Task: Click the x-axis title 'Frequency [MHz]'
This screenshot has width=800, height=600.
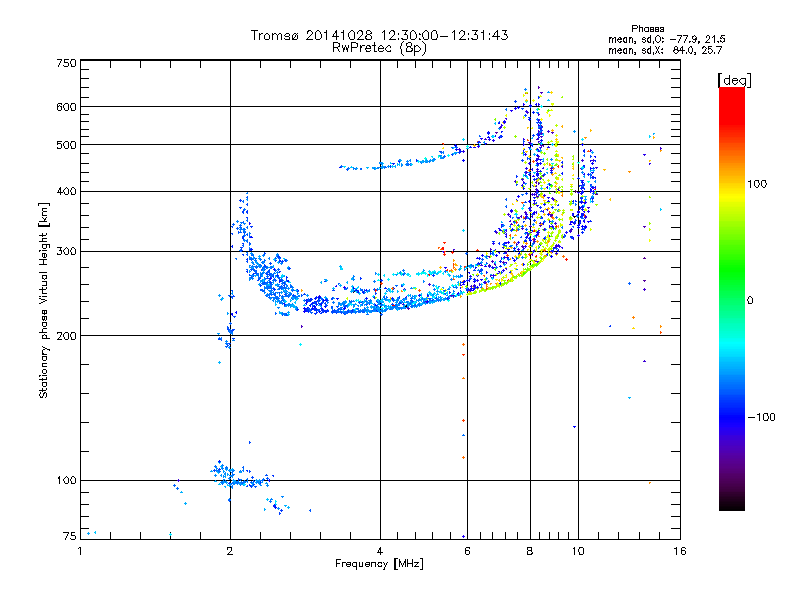Action: [379, 564]
